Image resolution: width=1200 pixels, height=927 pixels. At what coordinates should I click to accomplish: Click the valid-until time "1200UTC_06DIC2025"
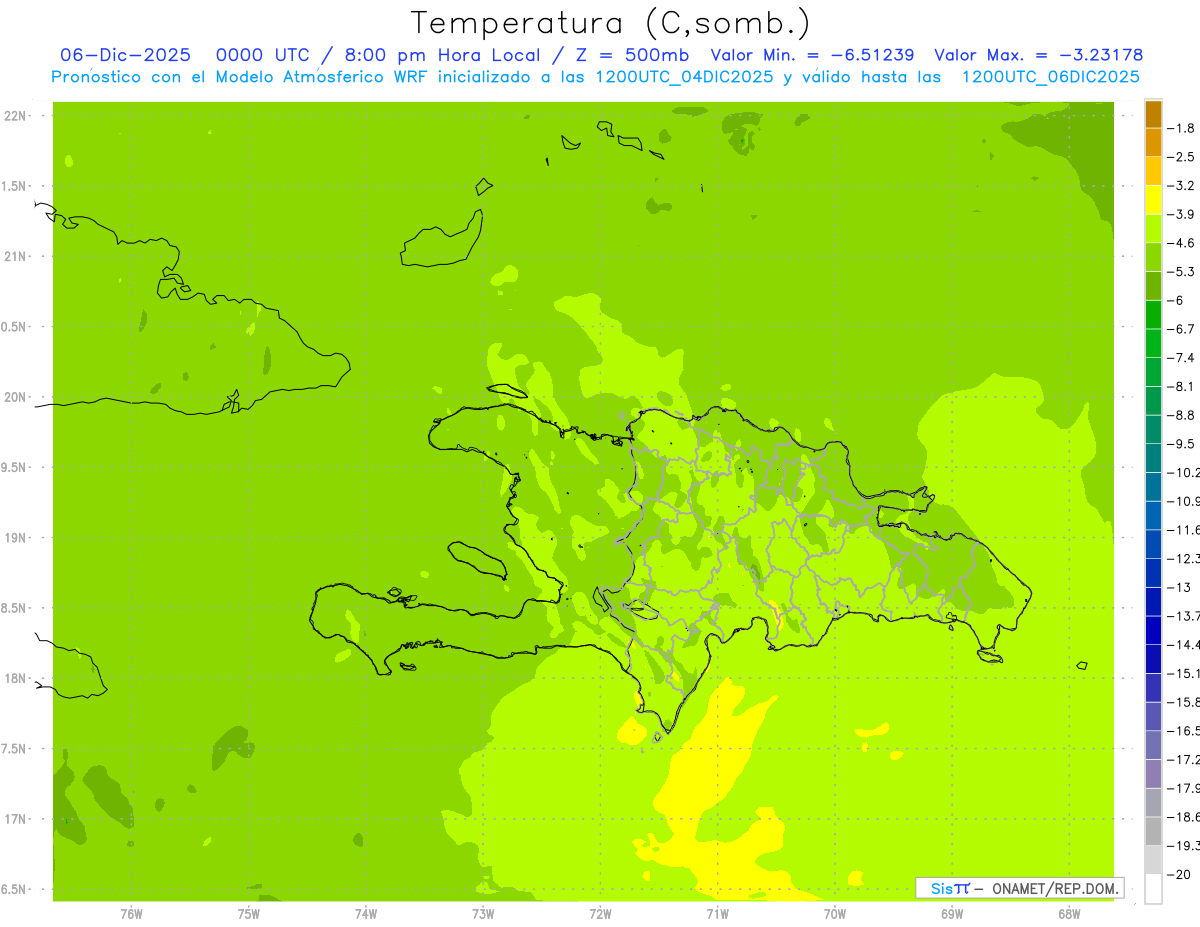[1050, 77]
